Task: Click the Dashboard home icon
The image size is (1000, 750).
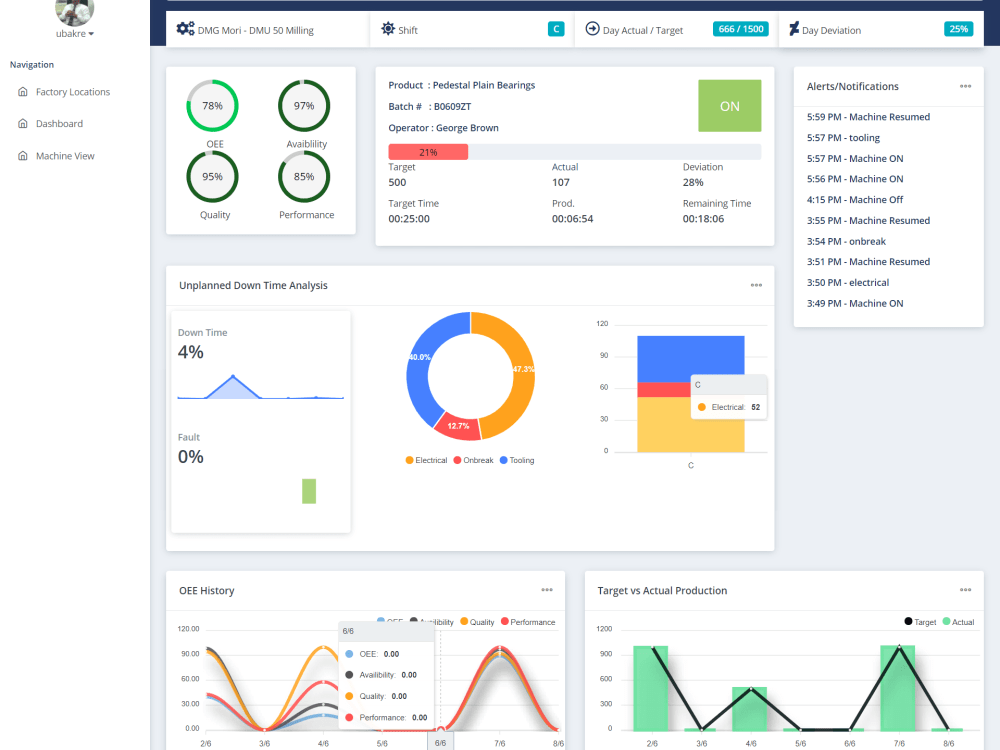Action: pyautogui.click(x=23, y=124)
